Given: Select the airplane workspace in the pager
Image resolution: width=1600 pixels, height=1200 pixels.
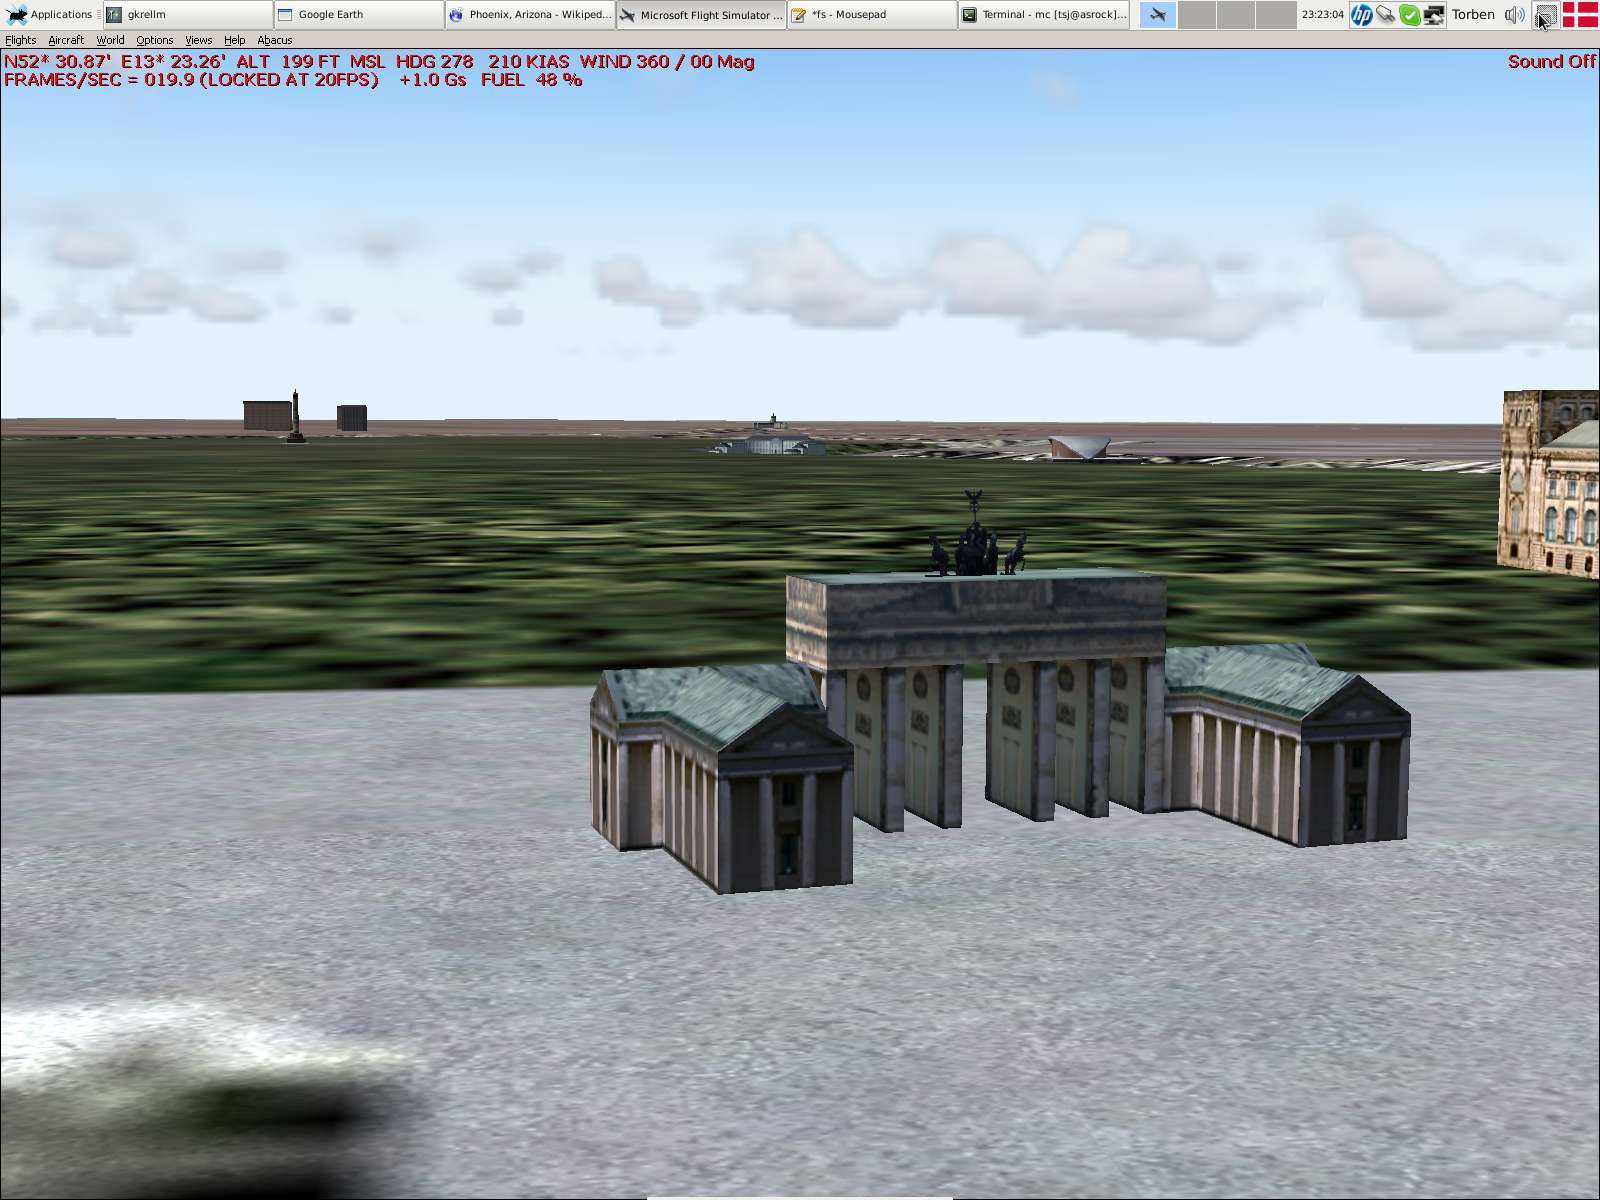Looking at the screenshot, I should click(x=1158, y=15).
